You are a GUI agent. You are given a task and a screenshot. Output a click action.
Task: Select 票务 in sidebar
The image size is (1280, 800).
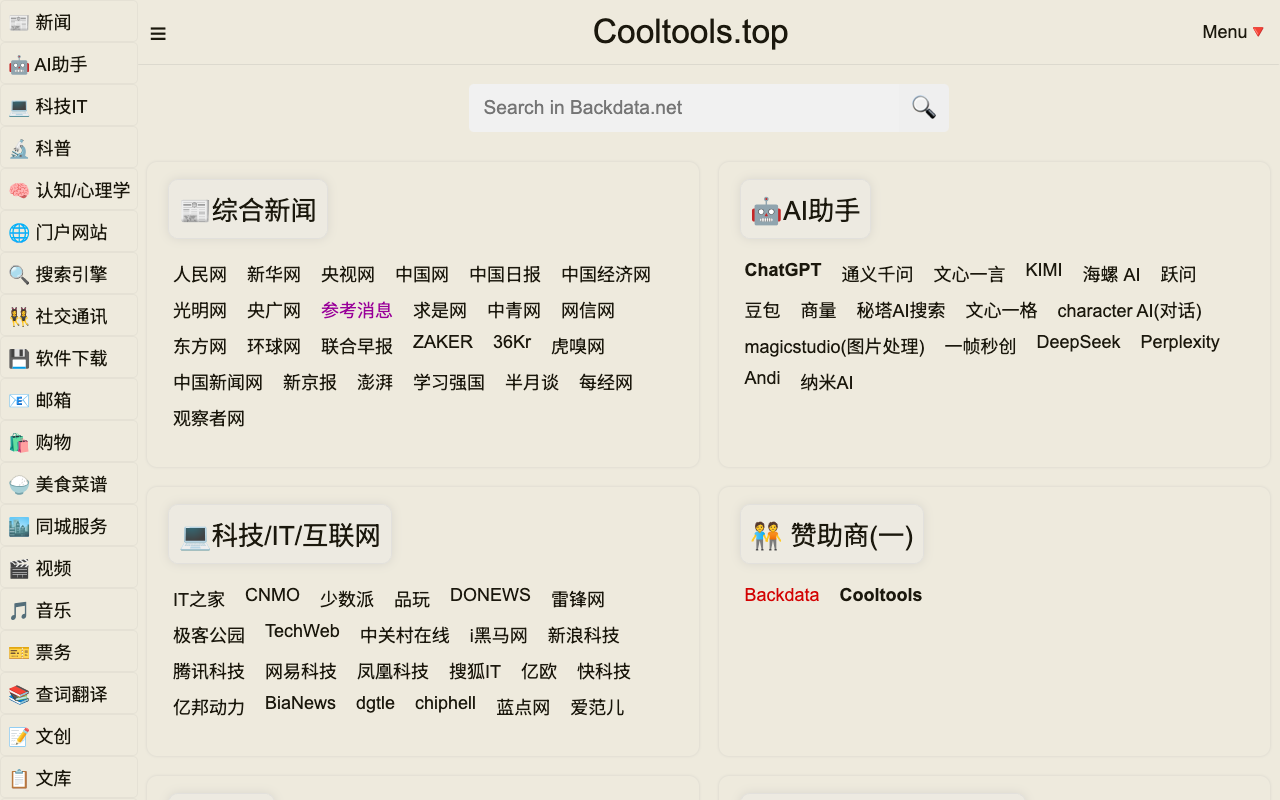pos(69,652)
